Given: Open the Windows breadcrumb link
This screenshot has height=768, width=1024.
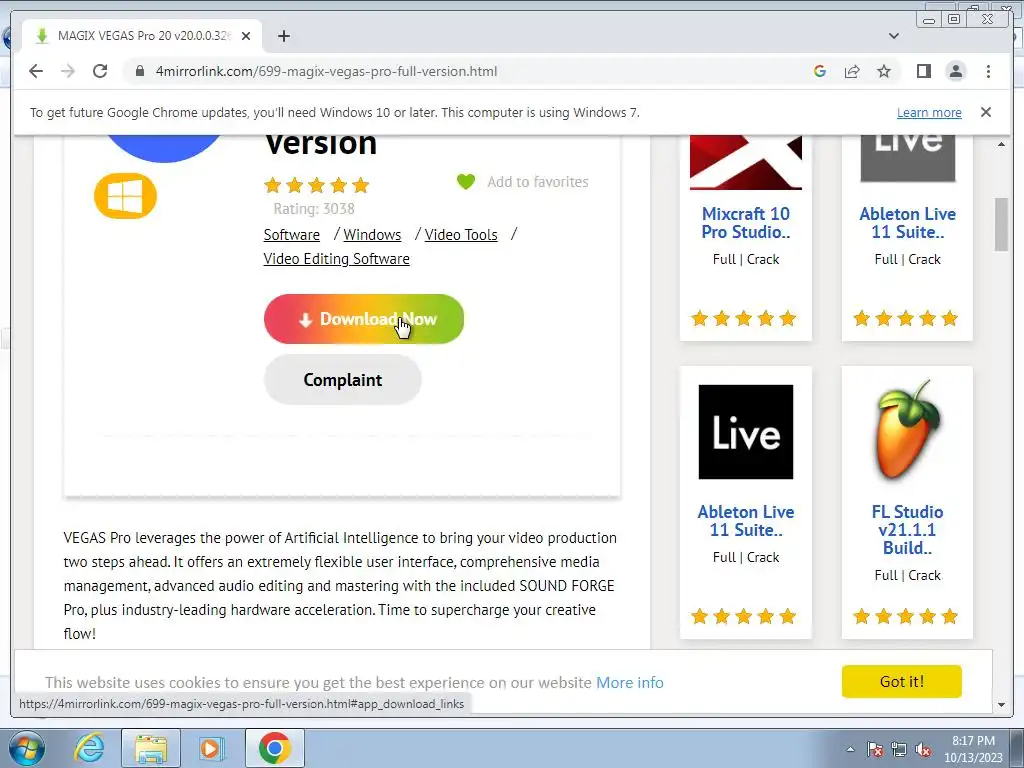Looking at the screenshot, I should 372,234.
